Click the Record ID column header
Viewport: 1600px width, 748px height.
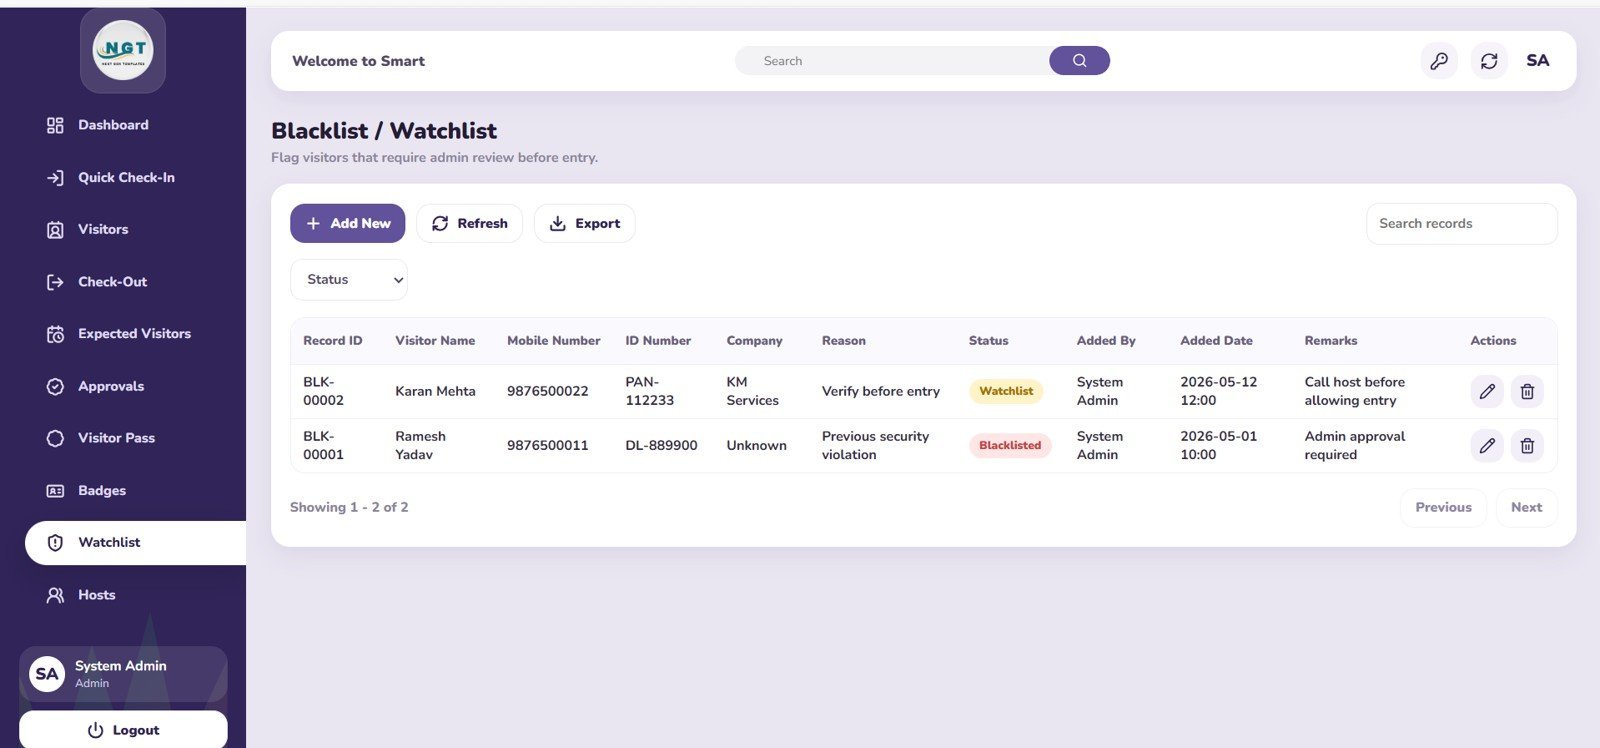[333, 341]
